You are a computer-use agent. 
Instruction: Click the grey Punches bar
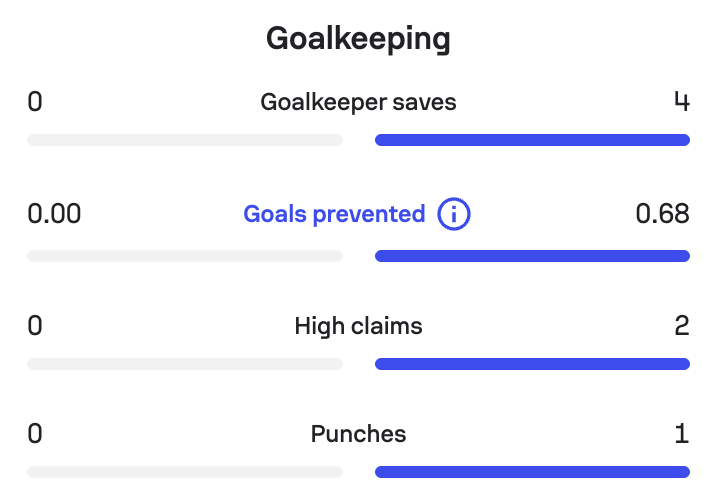point(185,472)
